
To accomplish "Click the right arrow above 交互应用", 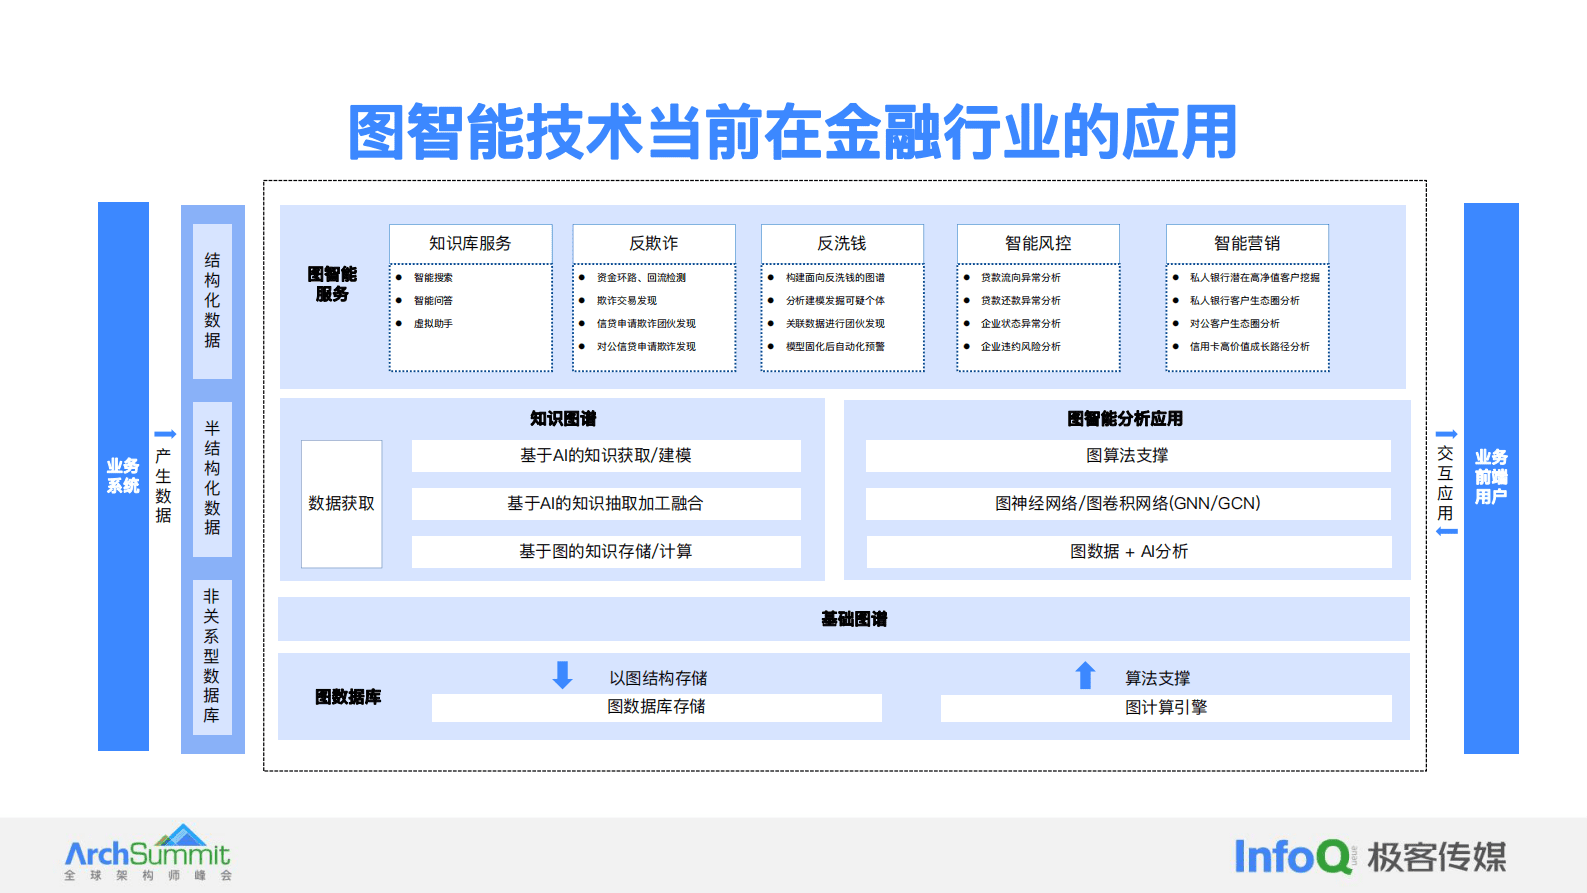I will point(1446,434).
